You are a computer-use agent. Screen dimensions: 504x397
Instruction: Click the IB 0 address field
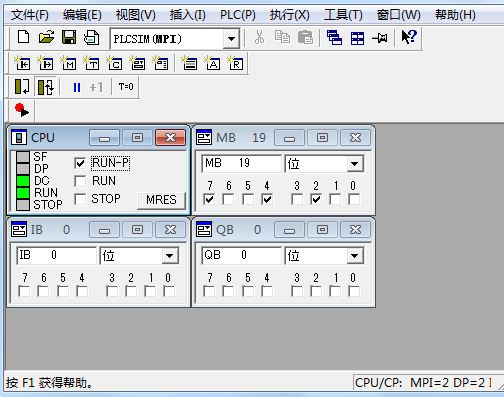tap(56, 255)
